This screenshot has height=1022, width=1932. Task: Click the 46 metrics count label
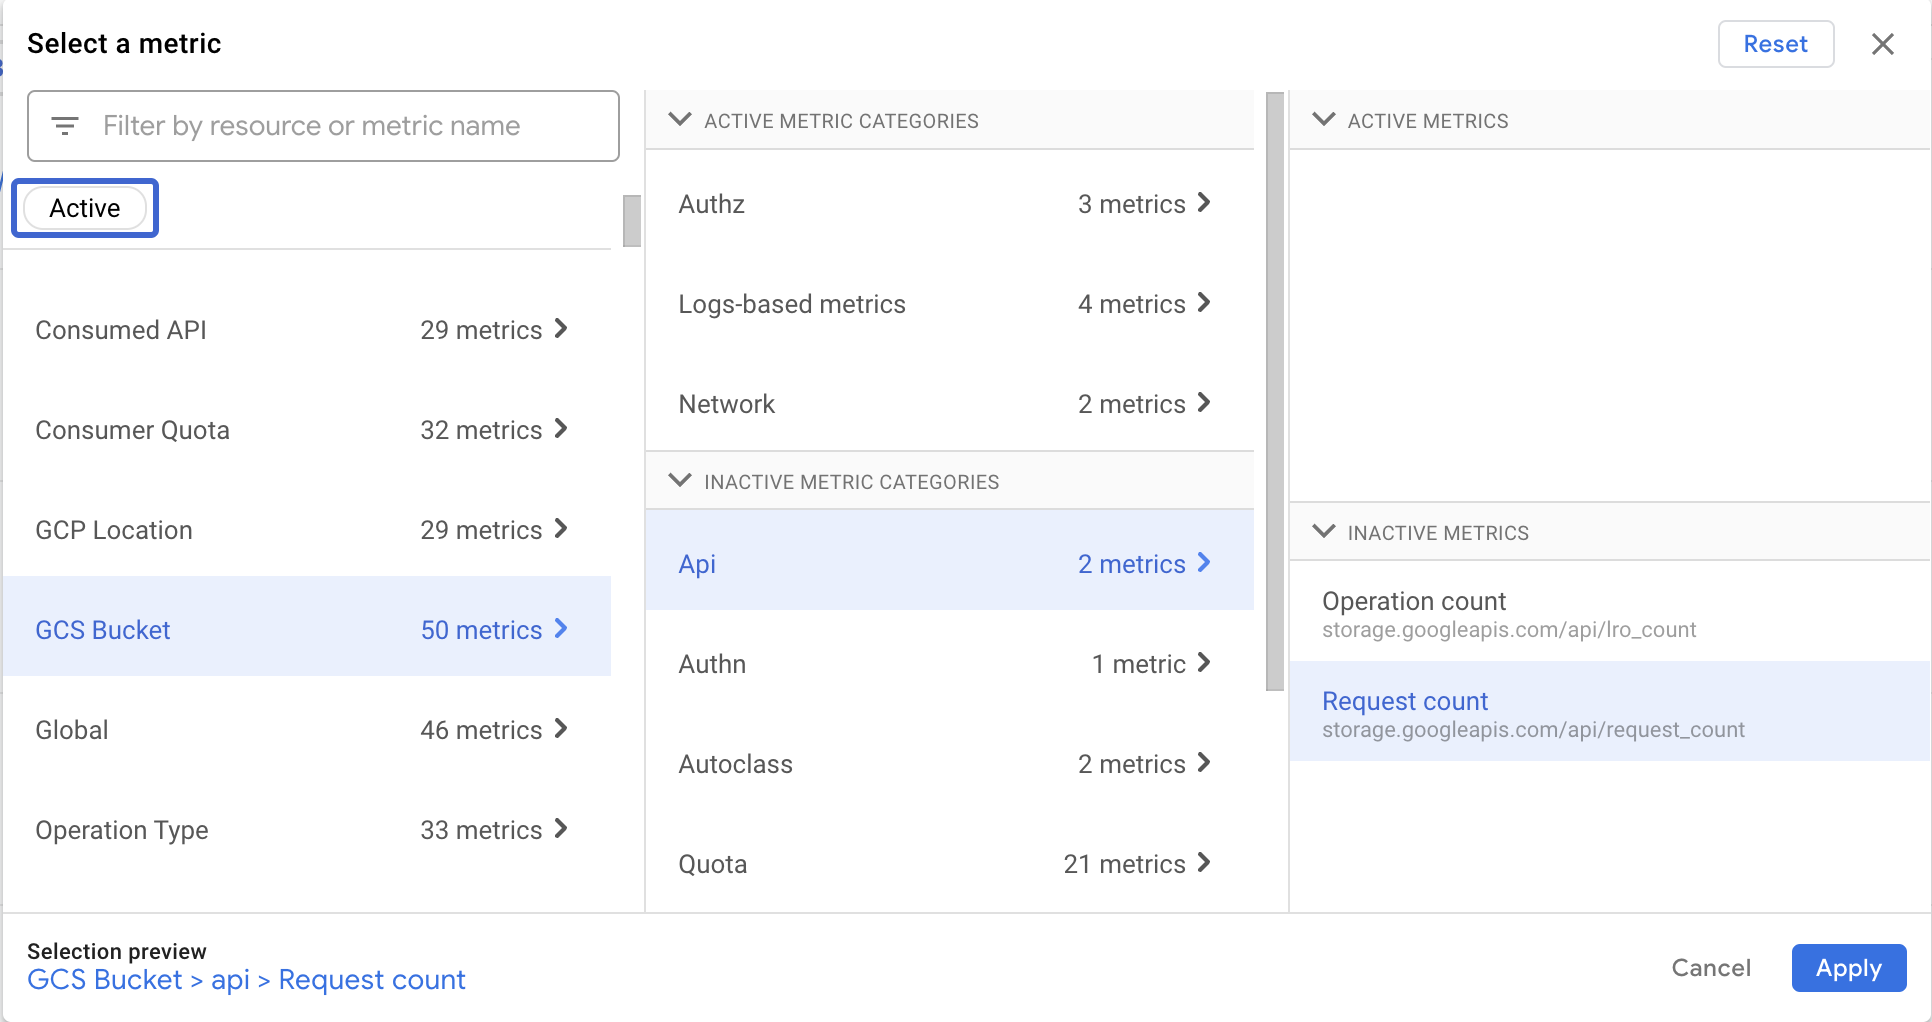click(x=481, y=730)
